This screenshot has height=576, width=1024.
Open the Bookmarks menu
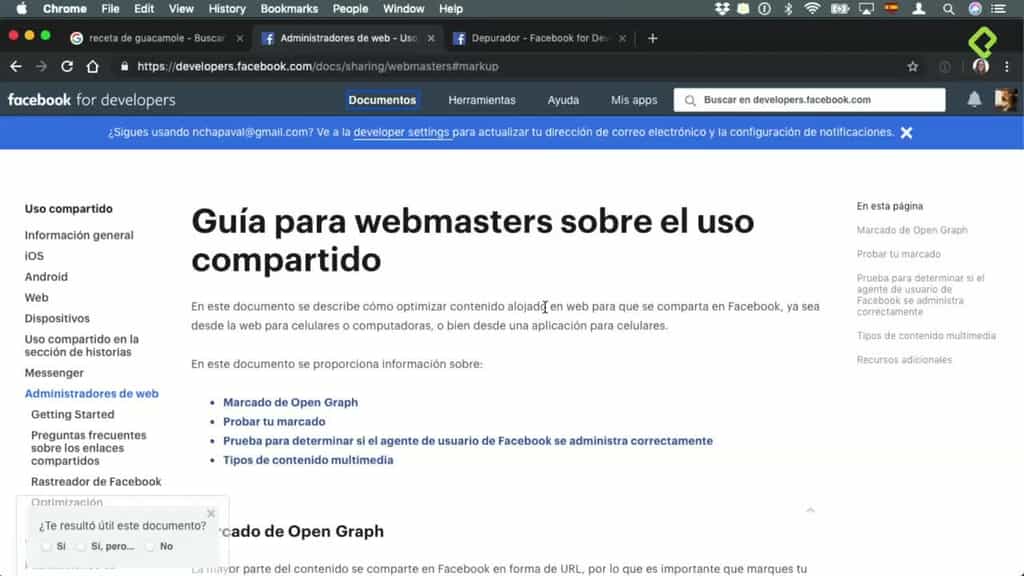coord(289,8)
